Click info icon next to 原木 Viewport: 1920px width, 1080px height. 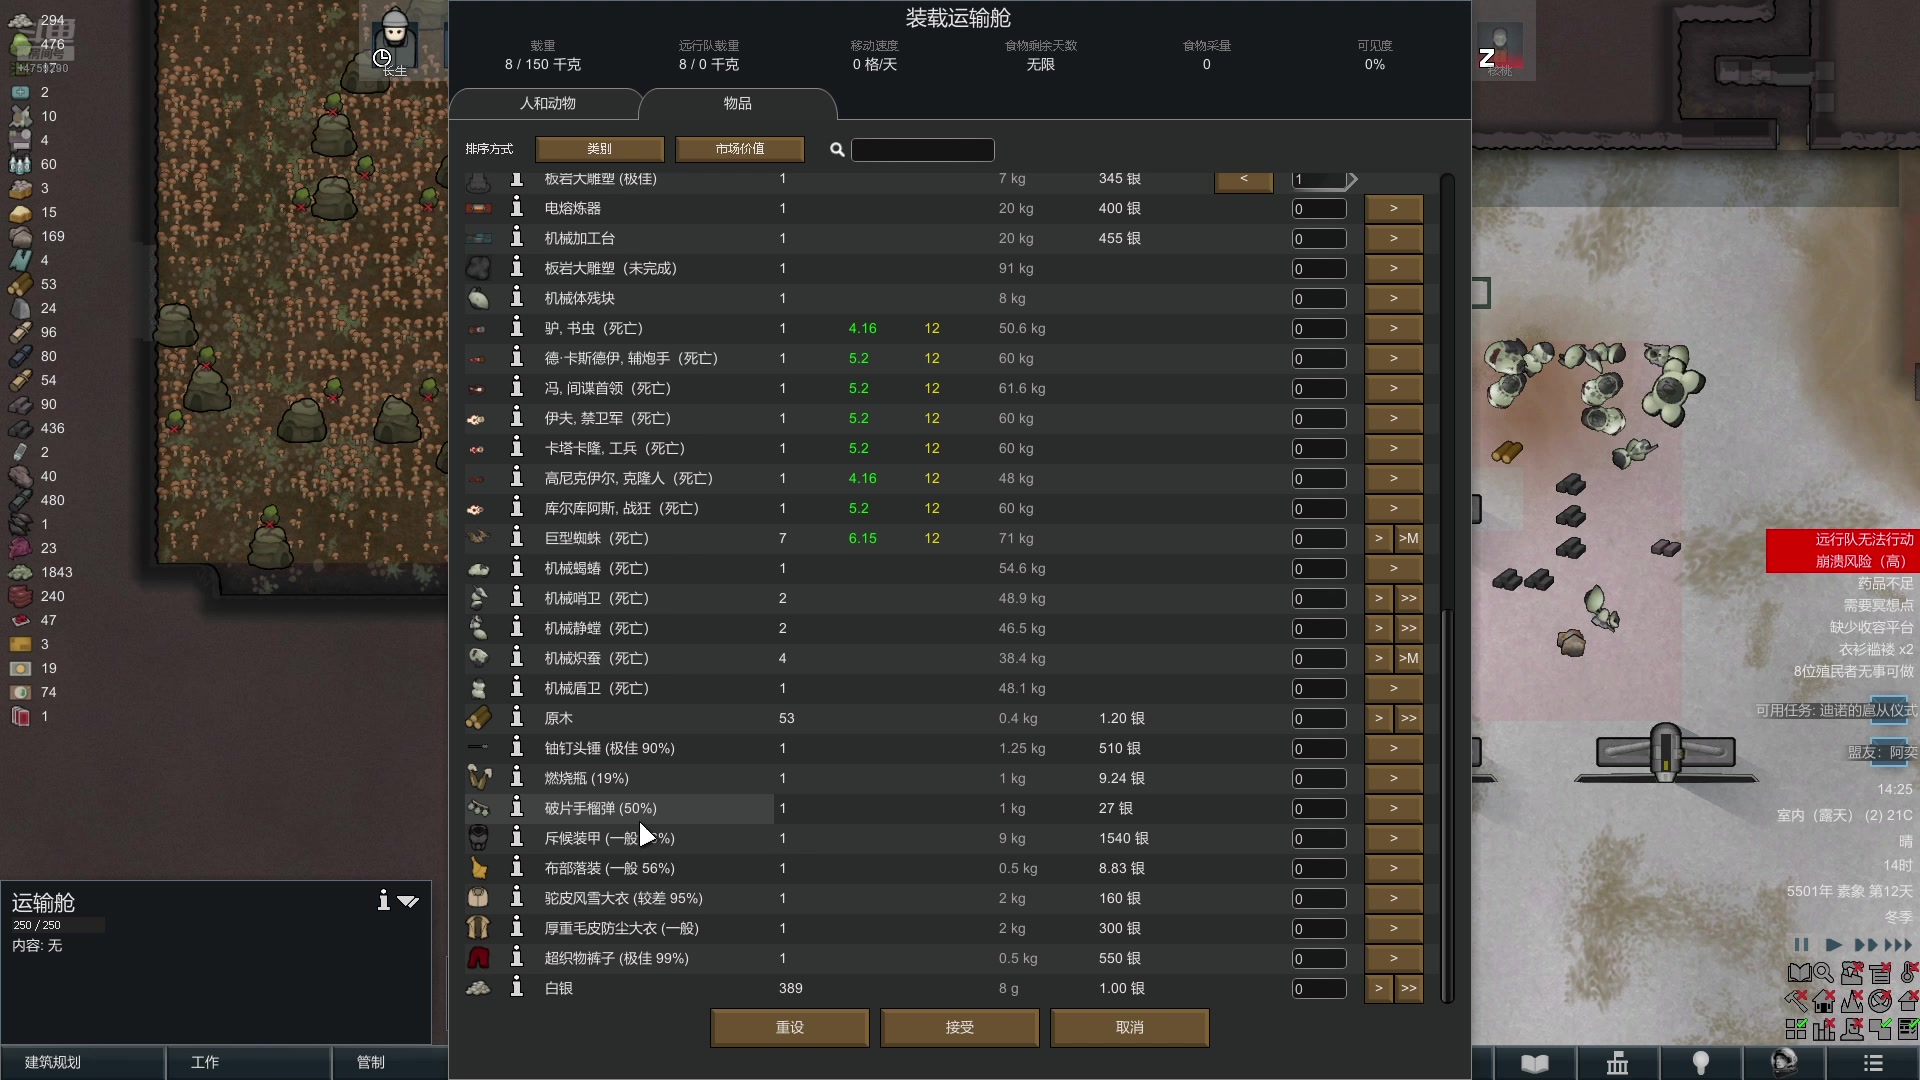click(517, 717)
